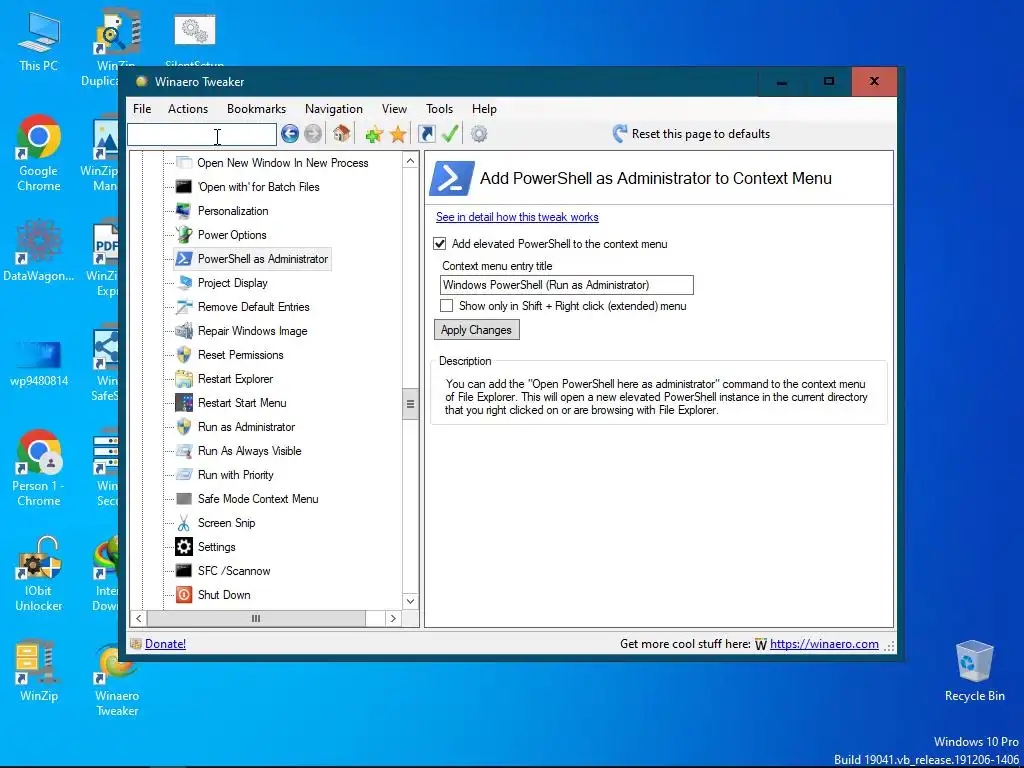Screen dimensions: 1024x768
Task: Open the Tools menu
Action: (x=440, y=109)
